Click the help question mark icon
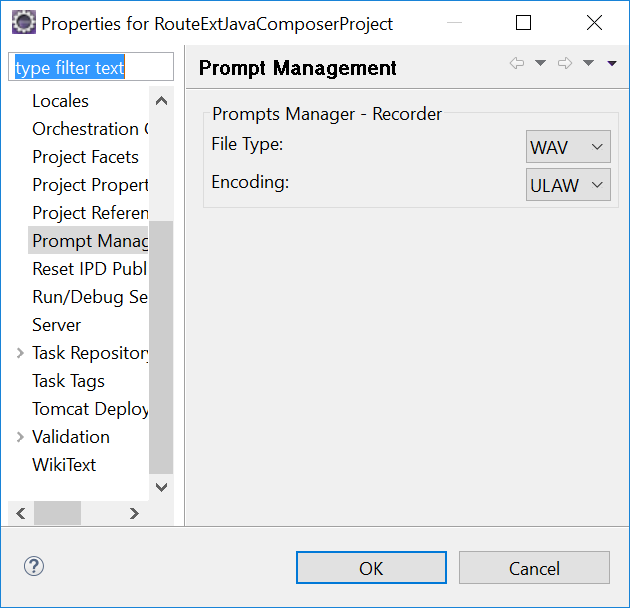Viewport: 630px width, 608px height. click(34, 567)
